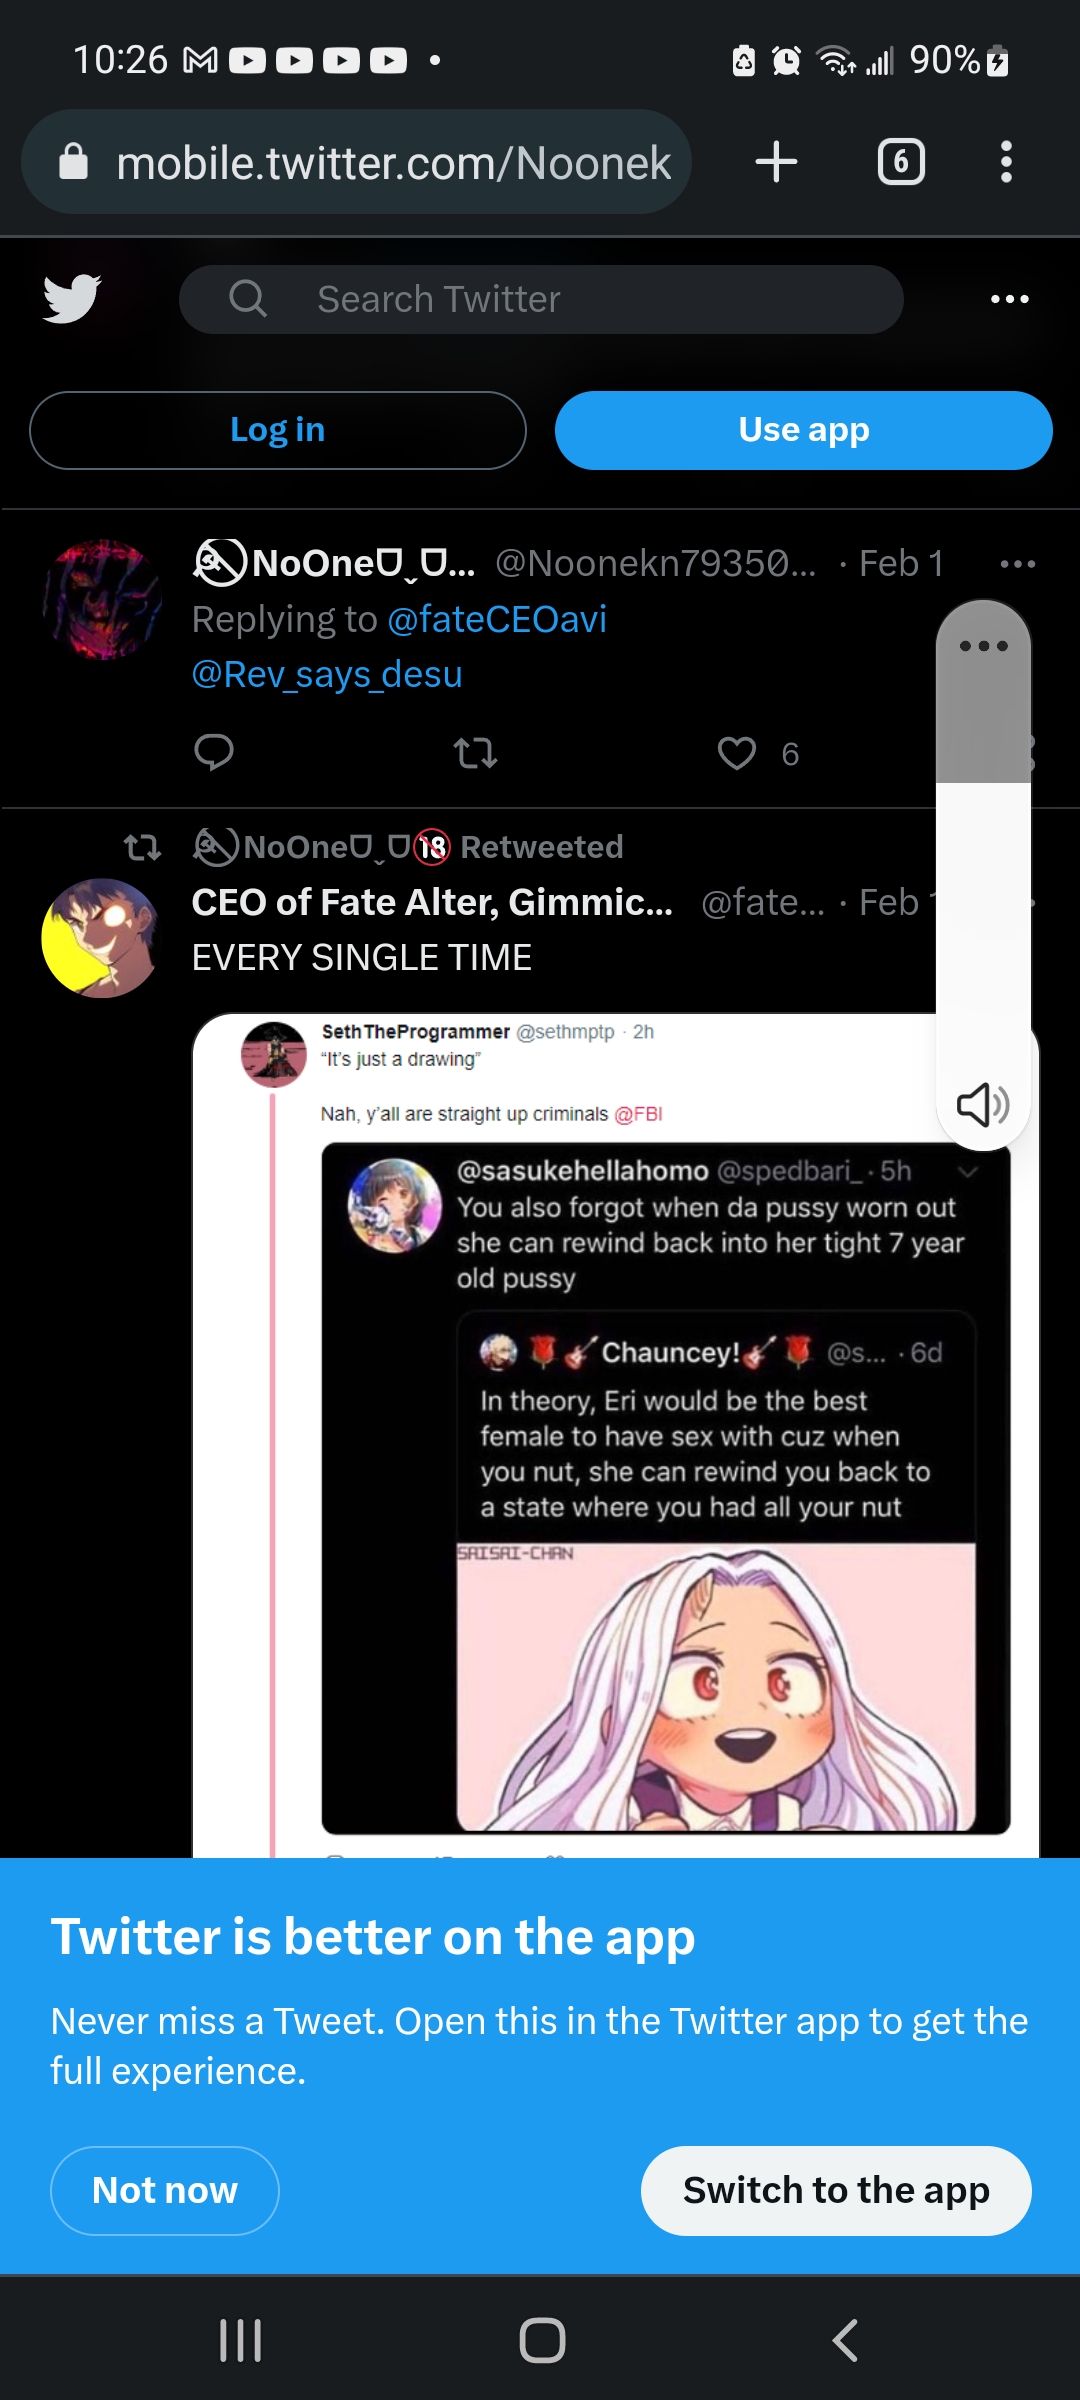
Task: Tap the reply speech bubble icon
Action: (214, 752)
